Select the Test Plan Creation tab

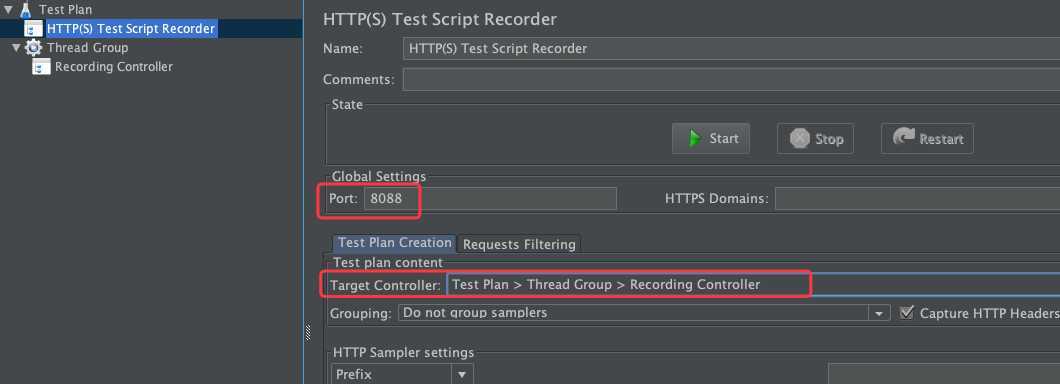click(395, 243)
